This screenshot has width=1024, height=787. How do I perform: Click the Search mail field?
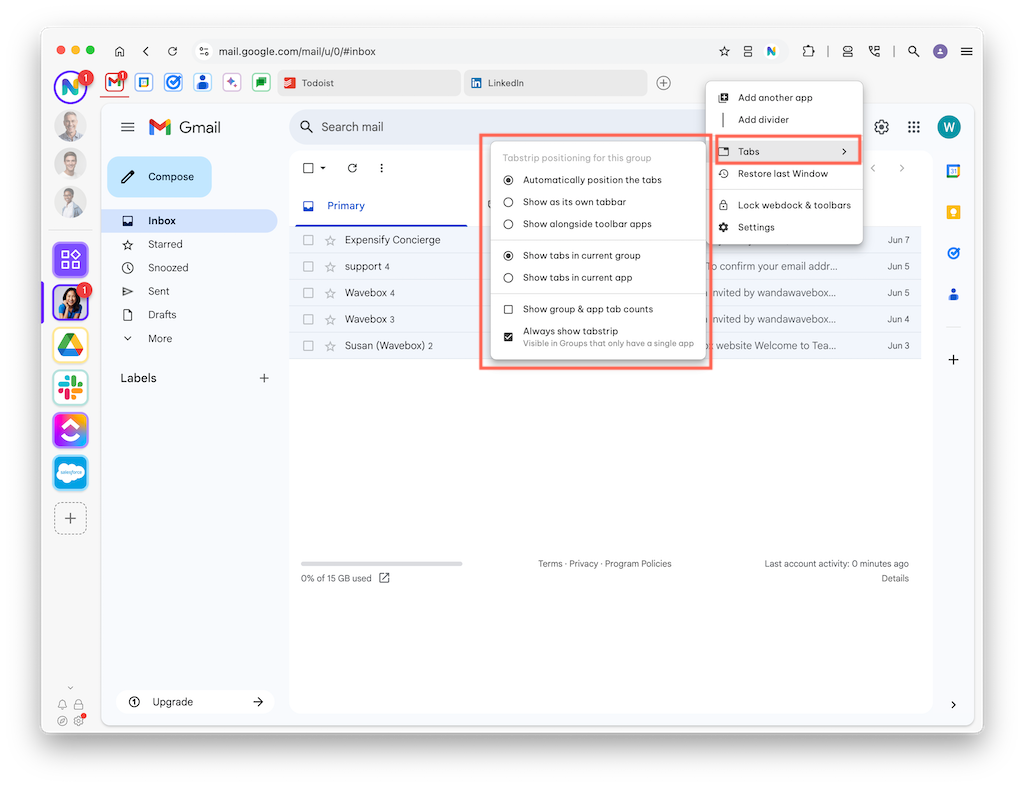click(496, 127)
